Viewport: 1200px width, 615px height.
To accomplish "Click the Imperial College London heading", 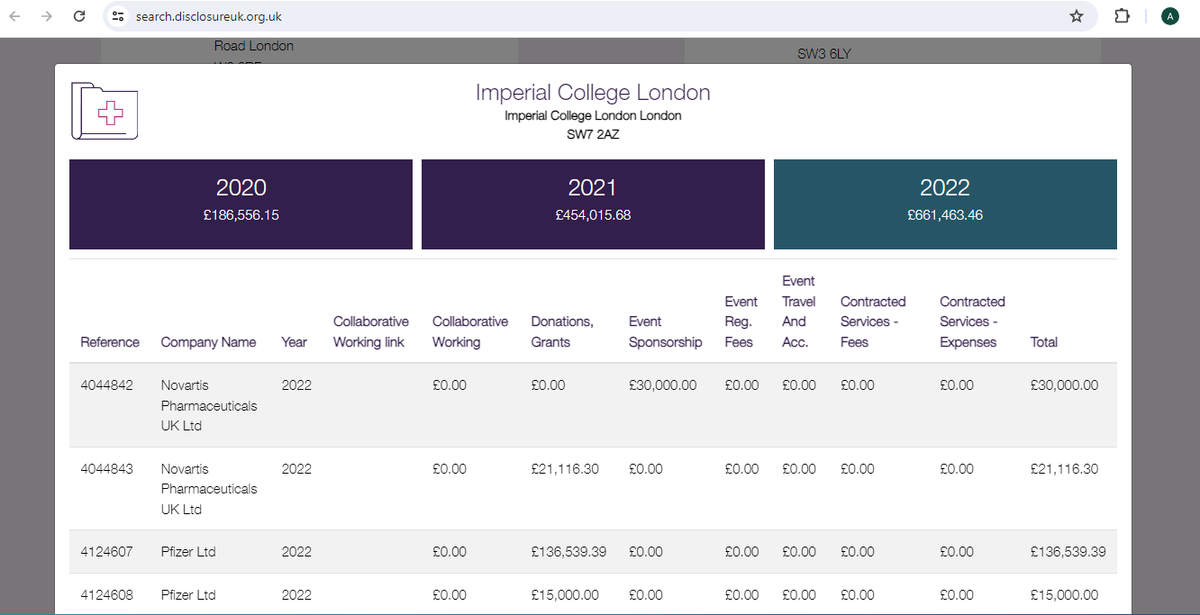I will tap(593, 93).
